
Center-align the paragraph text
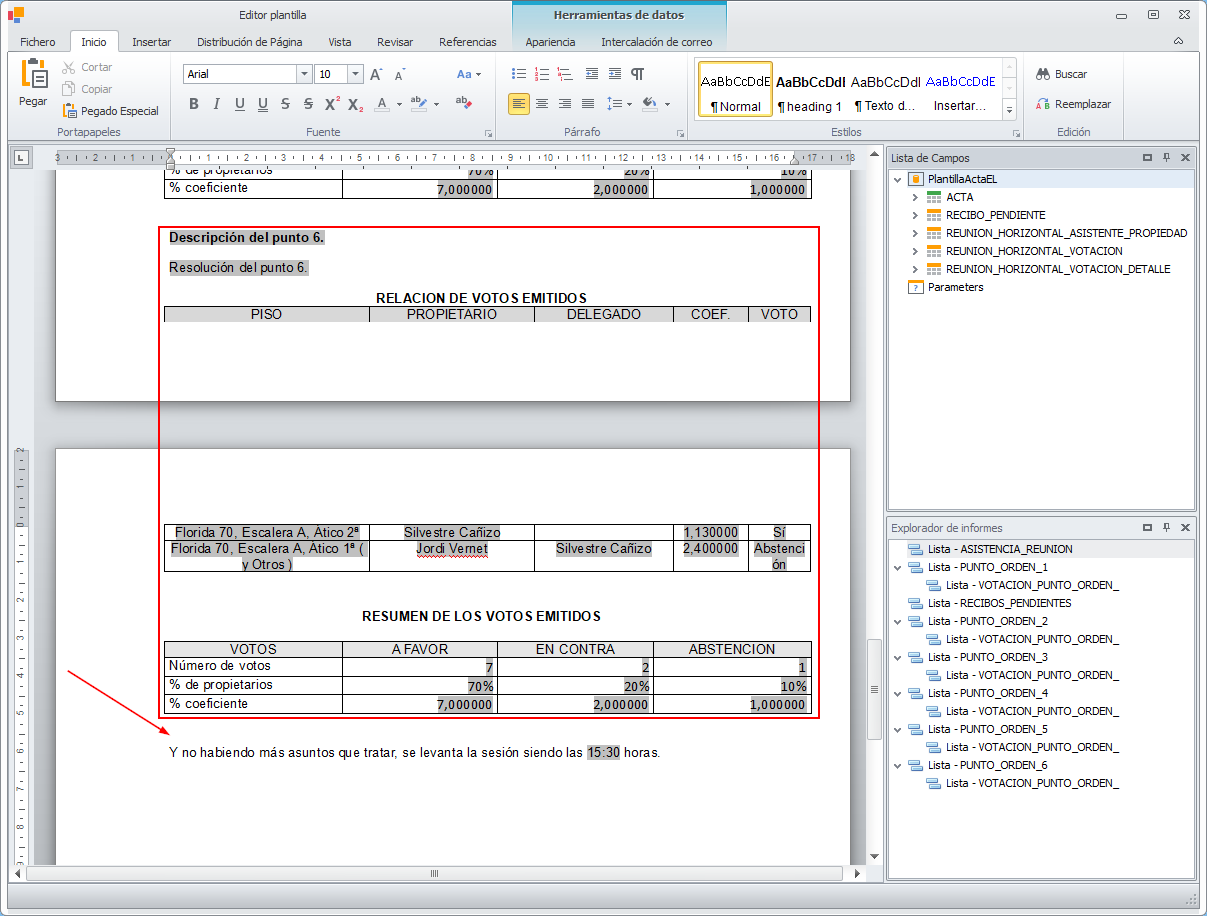click(x=542, y=104)
